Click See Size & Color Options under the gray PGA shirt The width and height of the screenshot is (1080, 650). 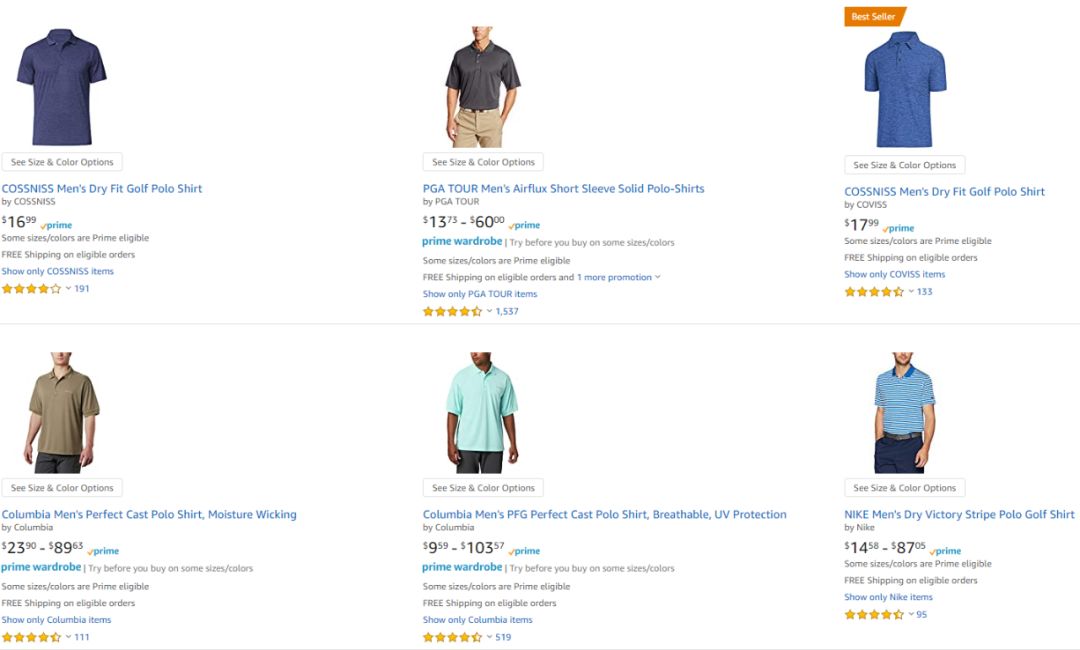coord(483,161)
